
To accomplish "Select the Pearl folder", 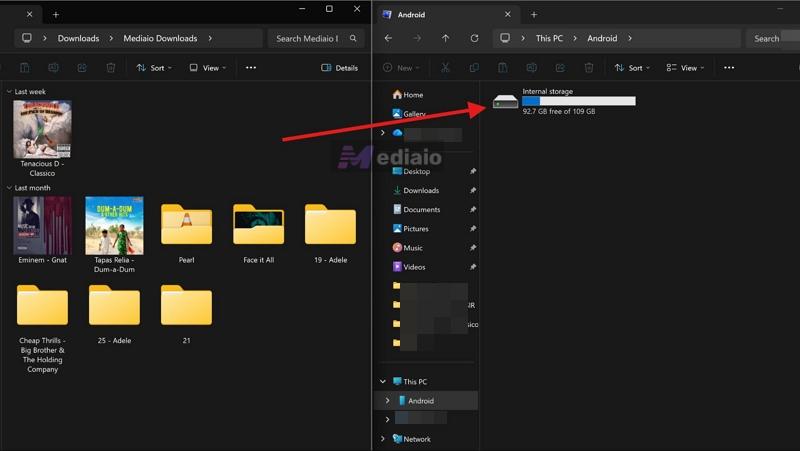I will coord(186,224).
